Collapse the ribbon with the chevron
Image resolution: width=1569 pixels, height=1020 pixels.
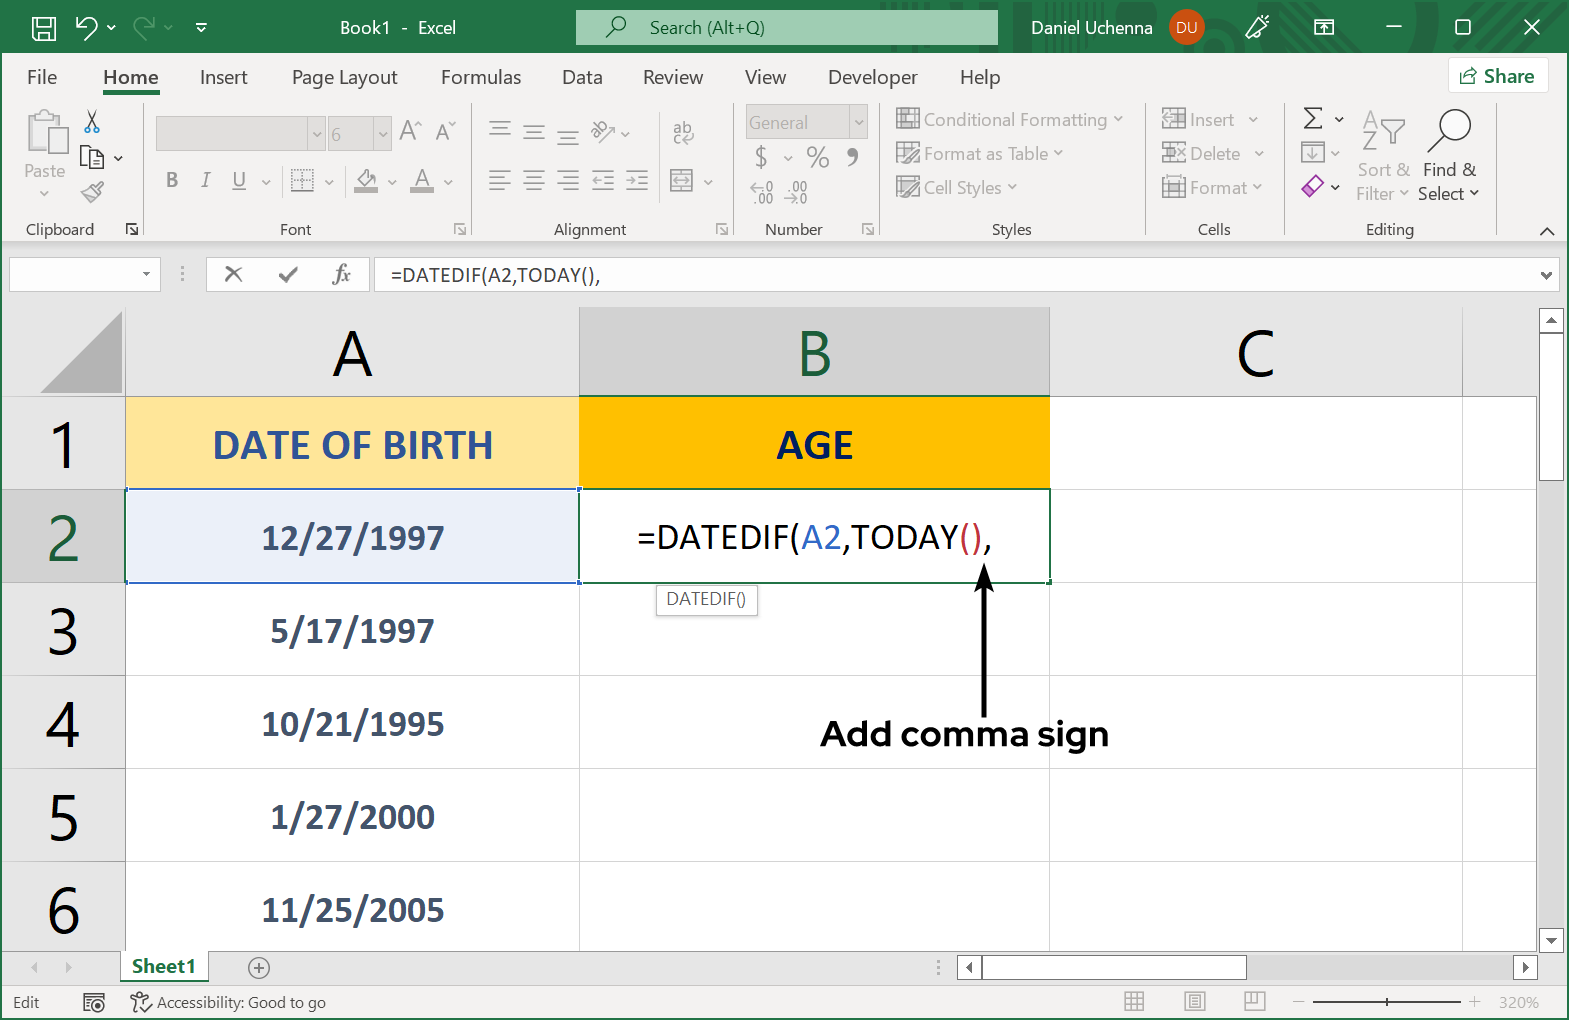click(x=1547, y=231)
